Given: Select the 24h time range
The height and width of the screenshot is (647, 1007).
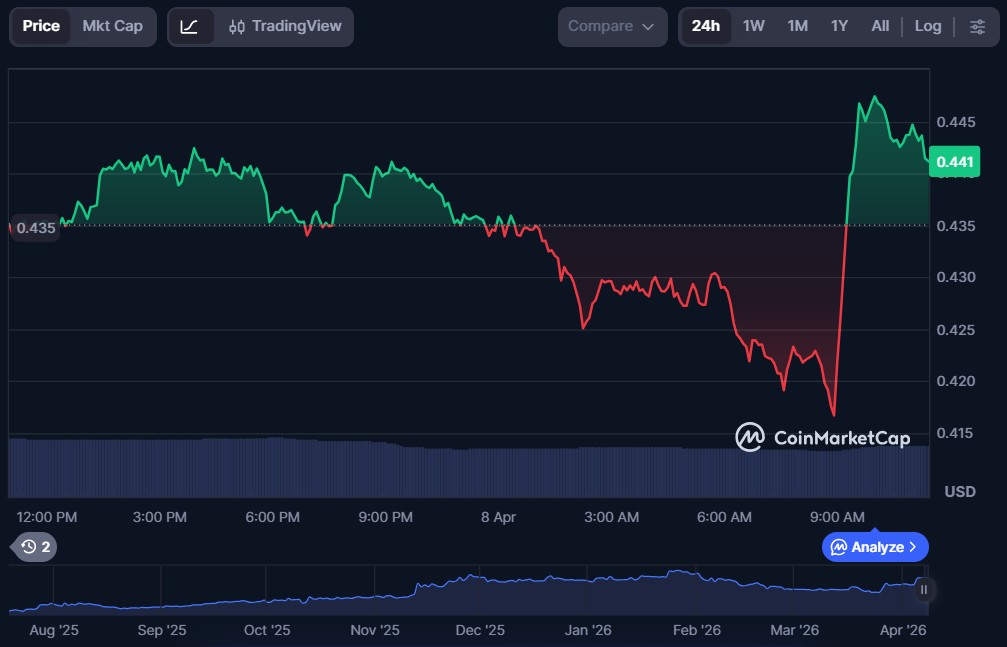Looking at the screenshot, I should pyautogui.click(x=705, y=26).
